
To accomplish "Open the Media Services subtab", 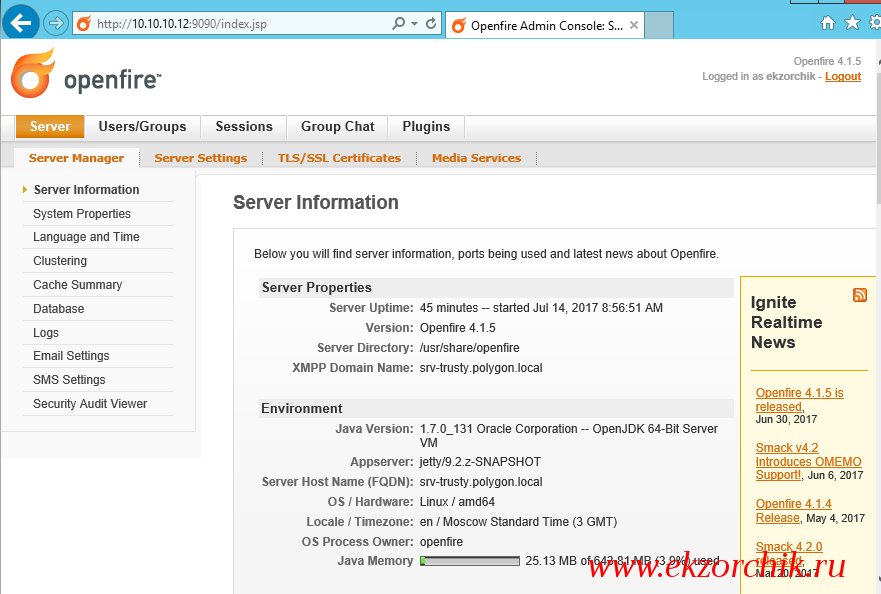I will tap(476, 158).
